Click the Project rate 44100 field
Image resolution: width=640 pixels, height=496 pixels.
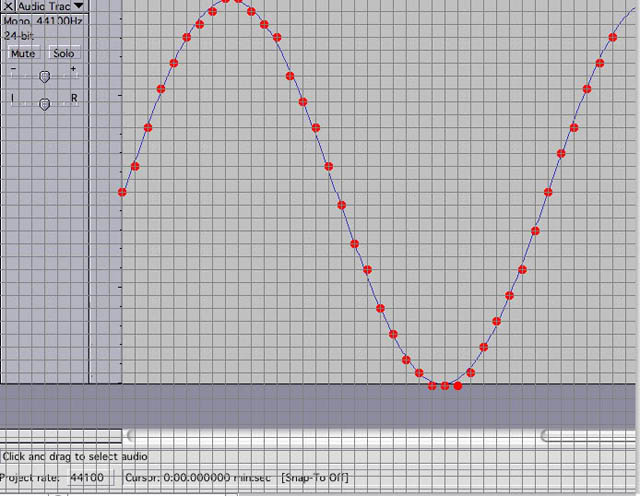pyautogui.click(x=88, y=478)
